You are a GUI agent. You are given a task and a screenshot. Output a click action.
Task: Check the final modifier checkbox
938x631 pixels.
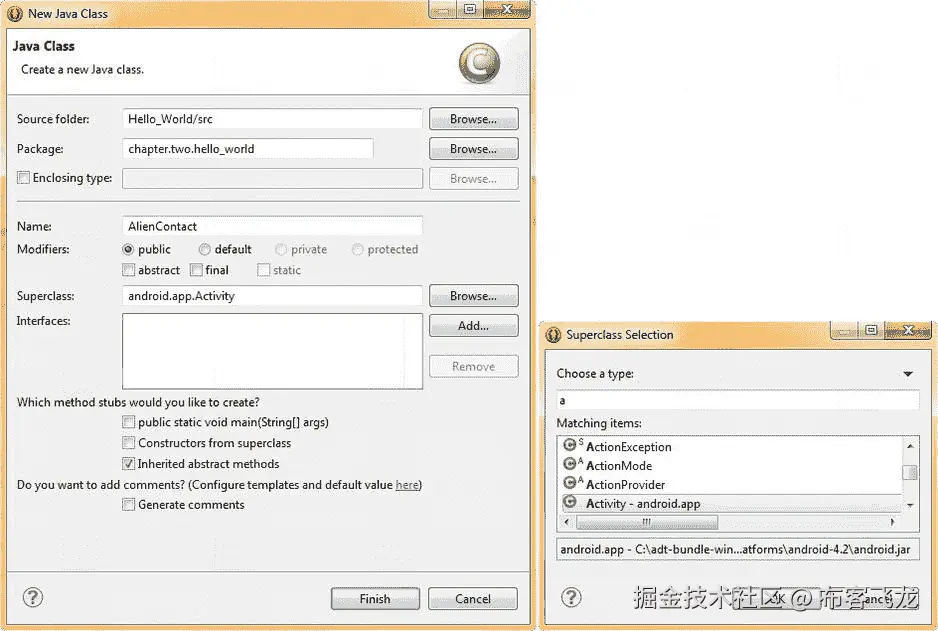(x=196, y=270)
